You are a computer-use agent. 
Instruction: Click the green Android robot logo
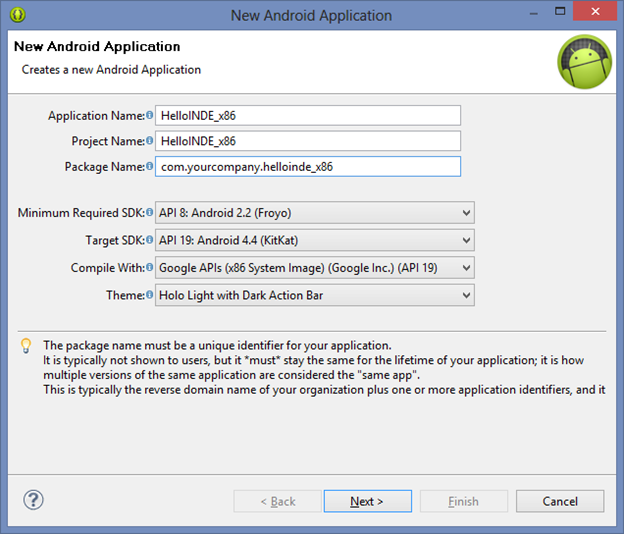(x=584, y=62)
